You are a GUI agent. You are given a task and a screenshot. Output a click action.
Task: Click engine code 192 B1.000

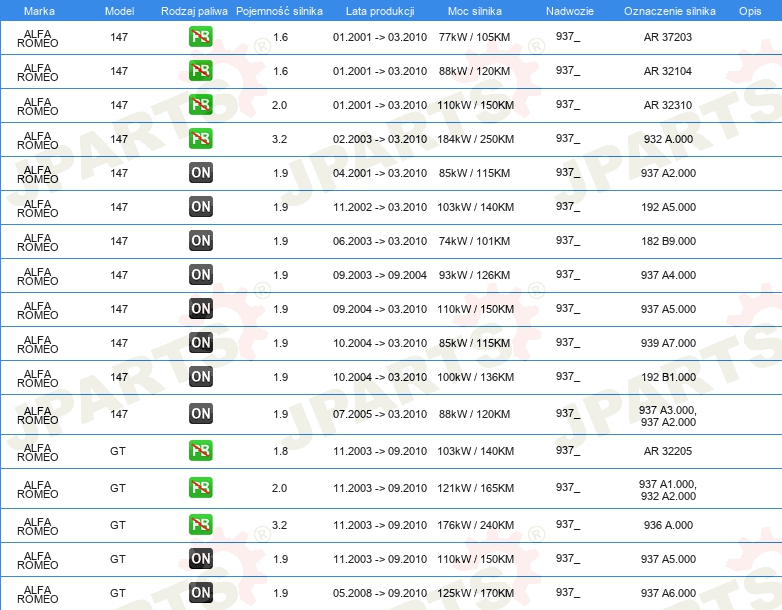668,377
